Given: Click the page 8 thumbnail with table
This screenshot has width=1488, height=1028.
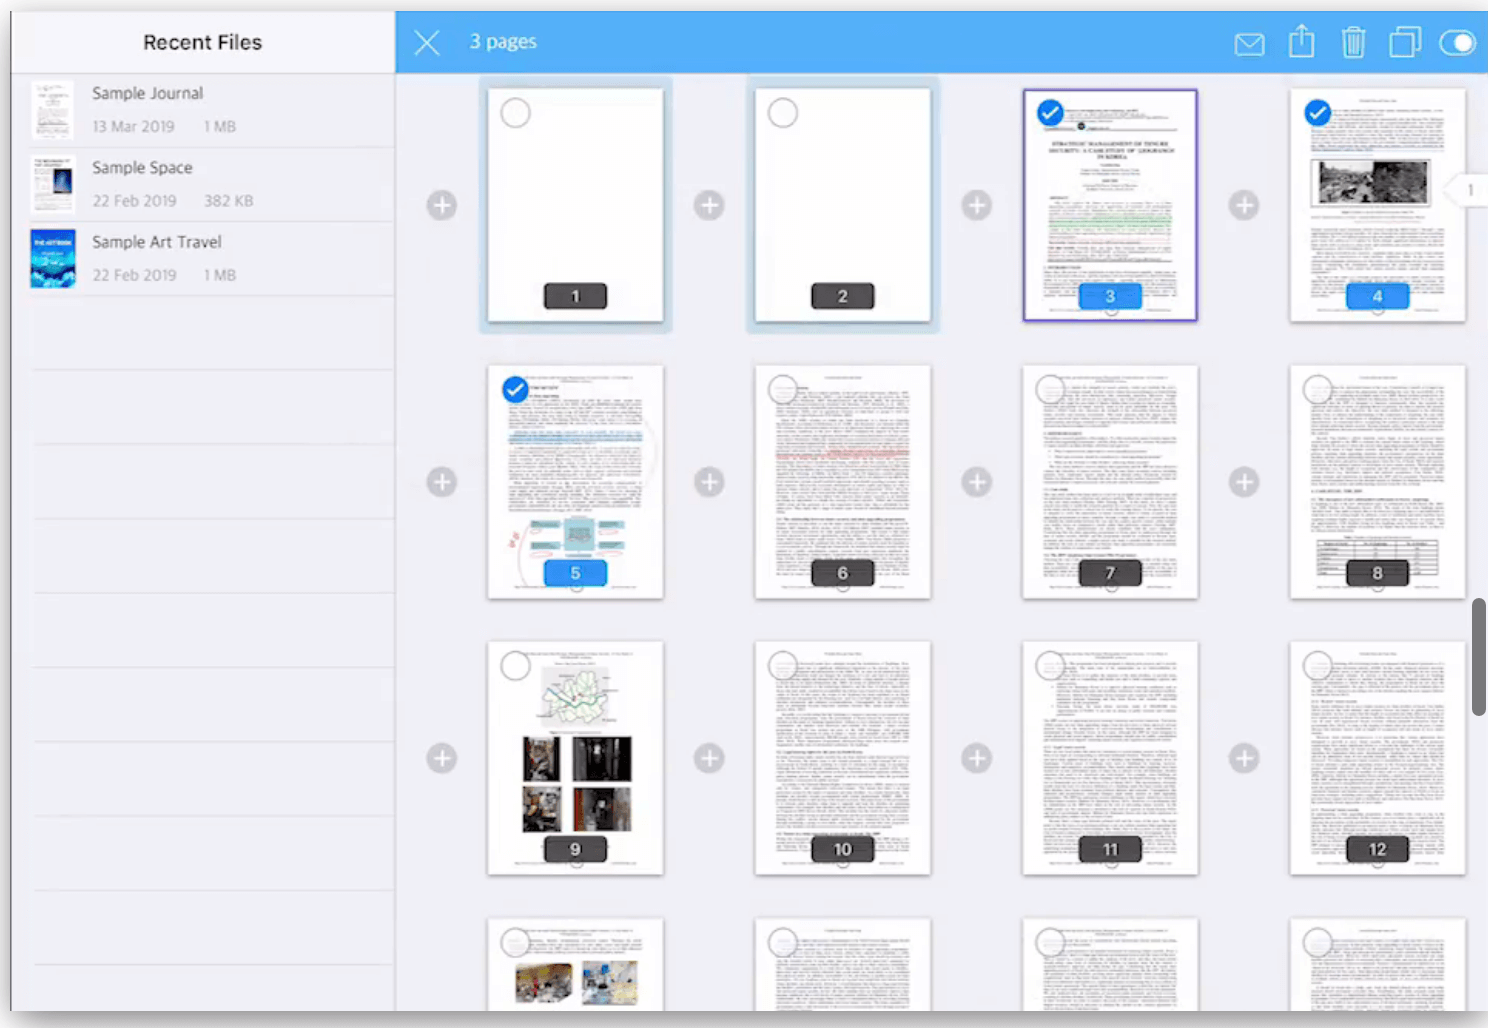Looking at the screenshot, I should coord(1377,482).
